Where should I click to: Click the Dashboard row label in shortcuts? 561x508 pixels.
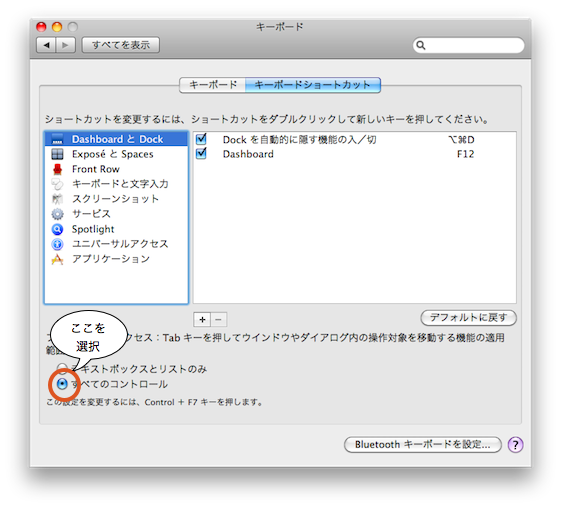(248, 154)
